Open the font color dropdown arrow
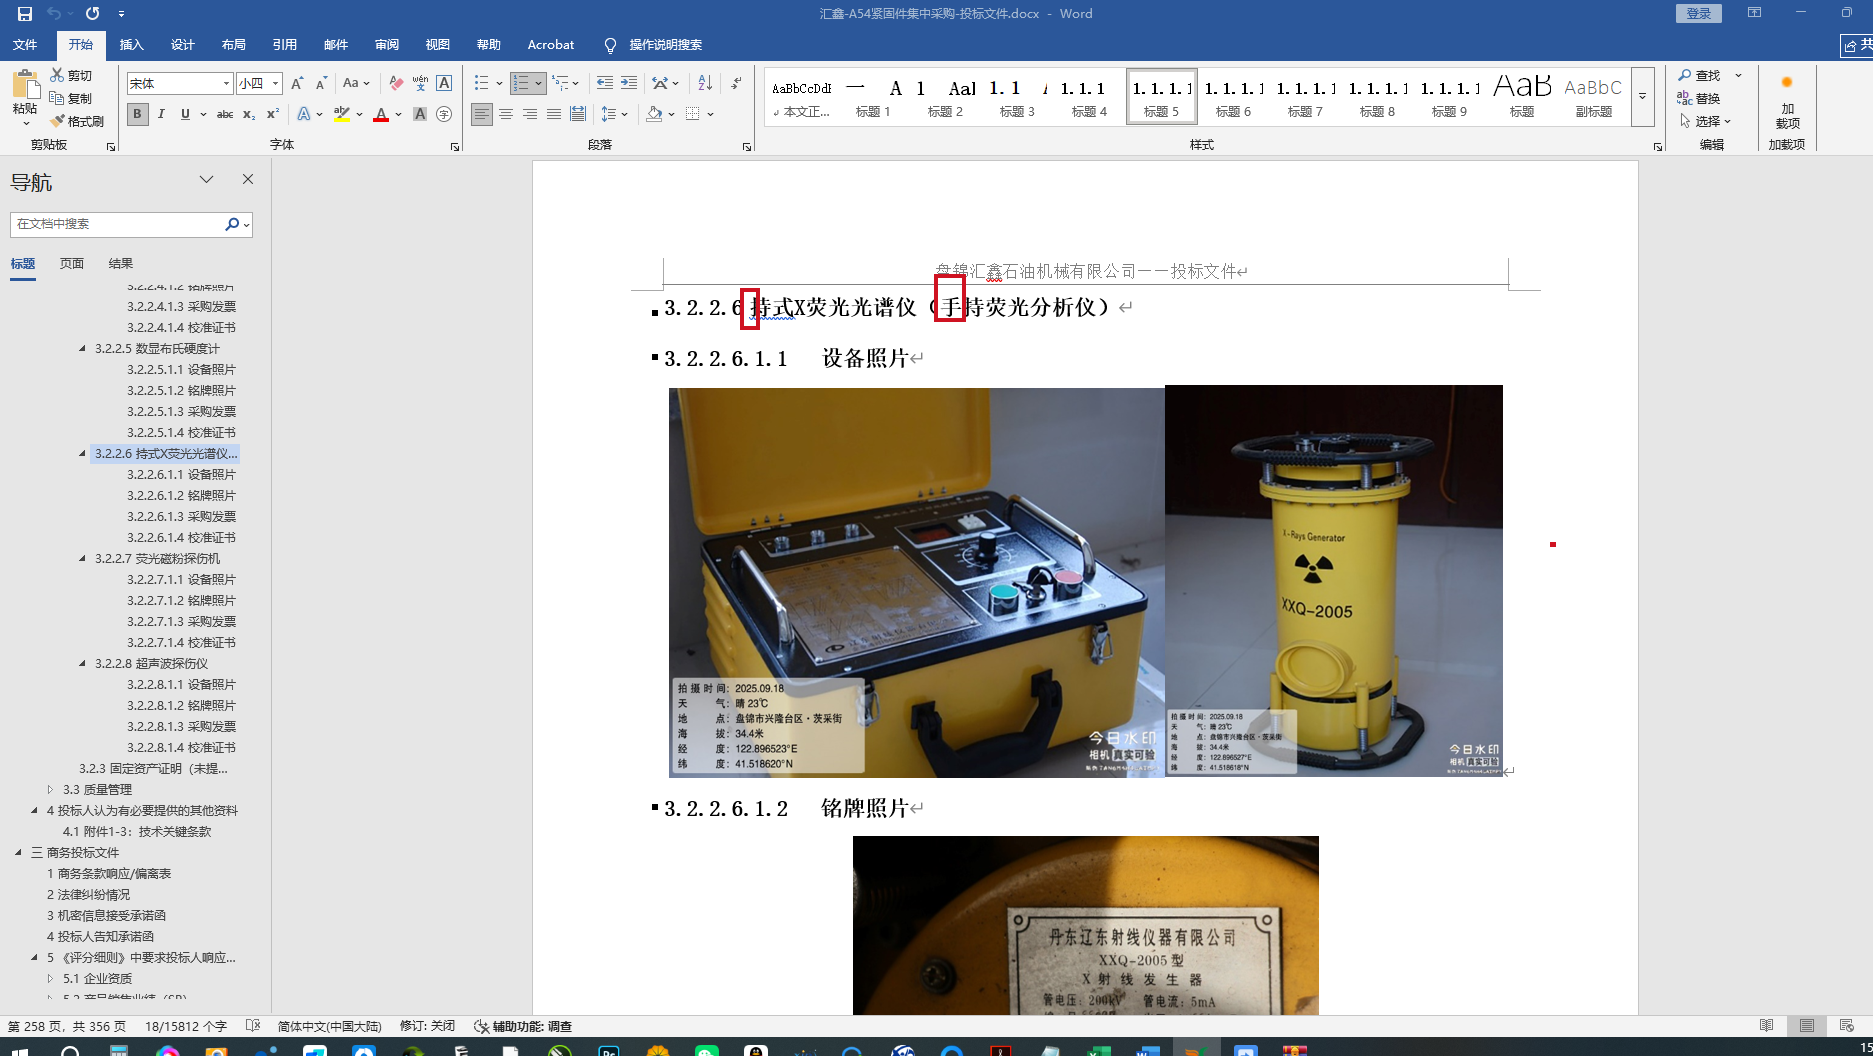This screenshot has width=1873, height=1056. (398, 114)
